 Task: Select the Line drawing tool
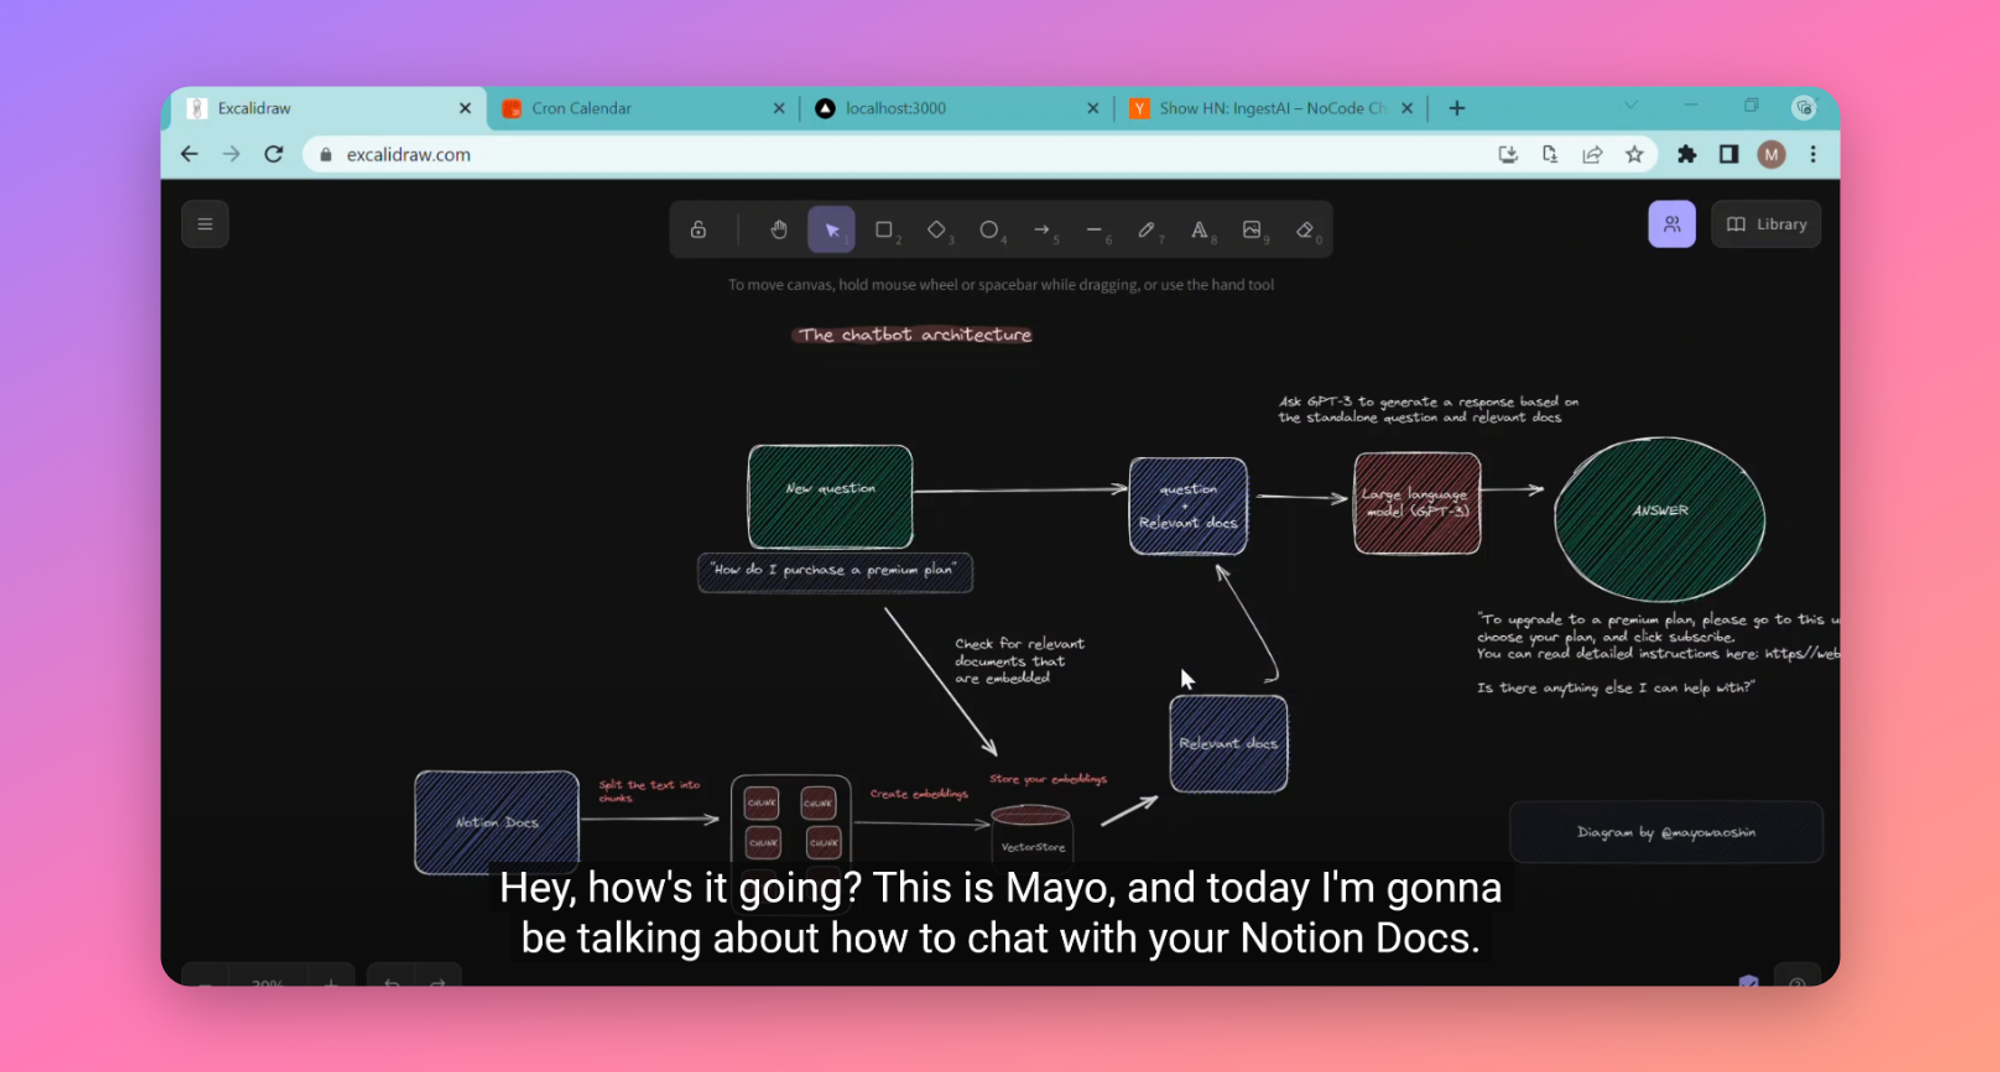pyautogui.click(x=1094, y=230)
